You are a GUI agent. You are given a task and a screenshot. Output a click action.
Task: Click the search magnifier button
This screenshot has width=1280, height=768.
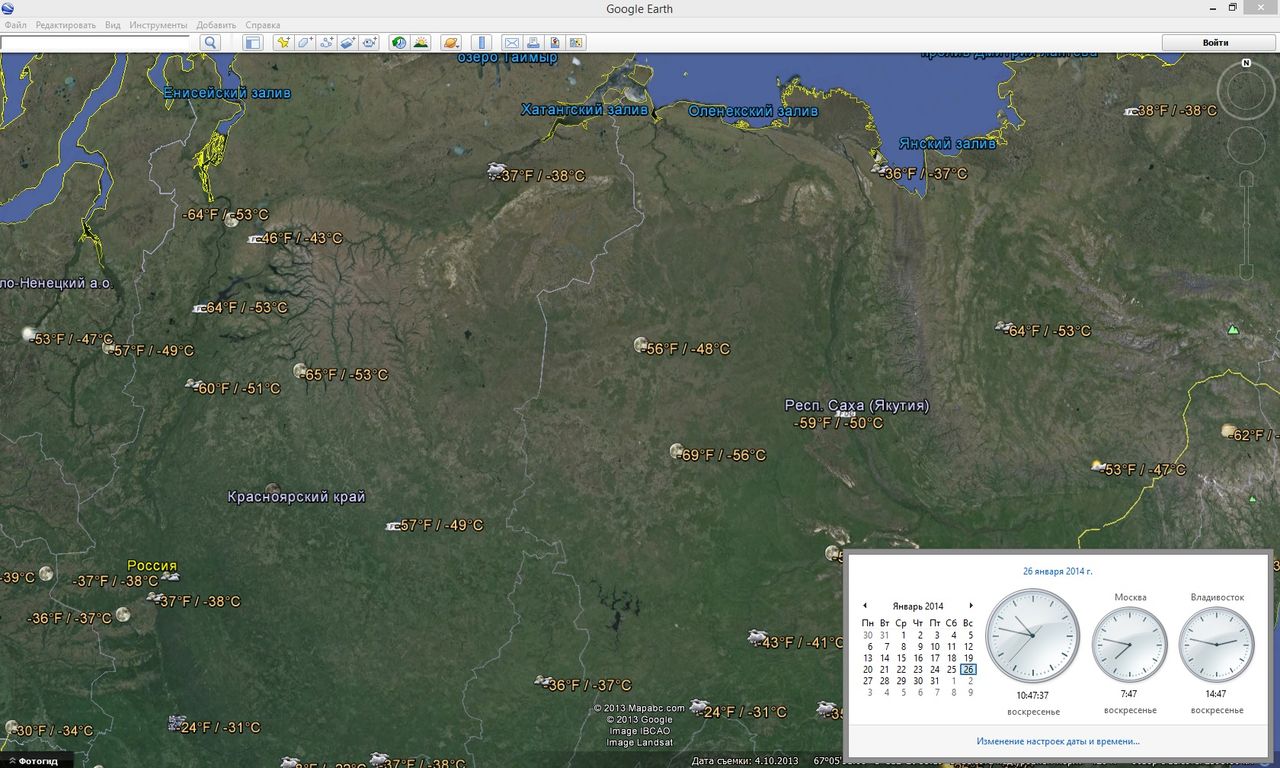(210, 42)
